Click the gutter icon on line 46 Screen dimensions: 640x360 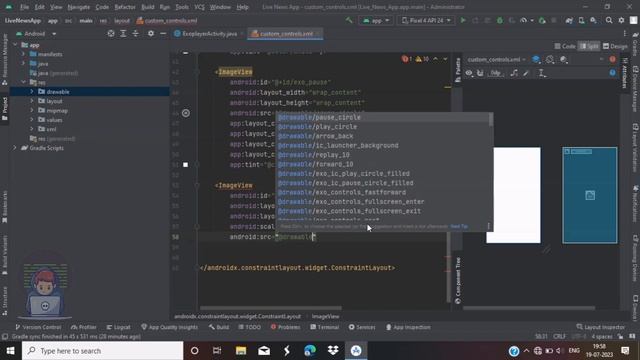click(x=186, y=113)
